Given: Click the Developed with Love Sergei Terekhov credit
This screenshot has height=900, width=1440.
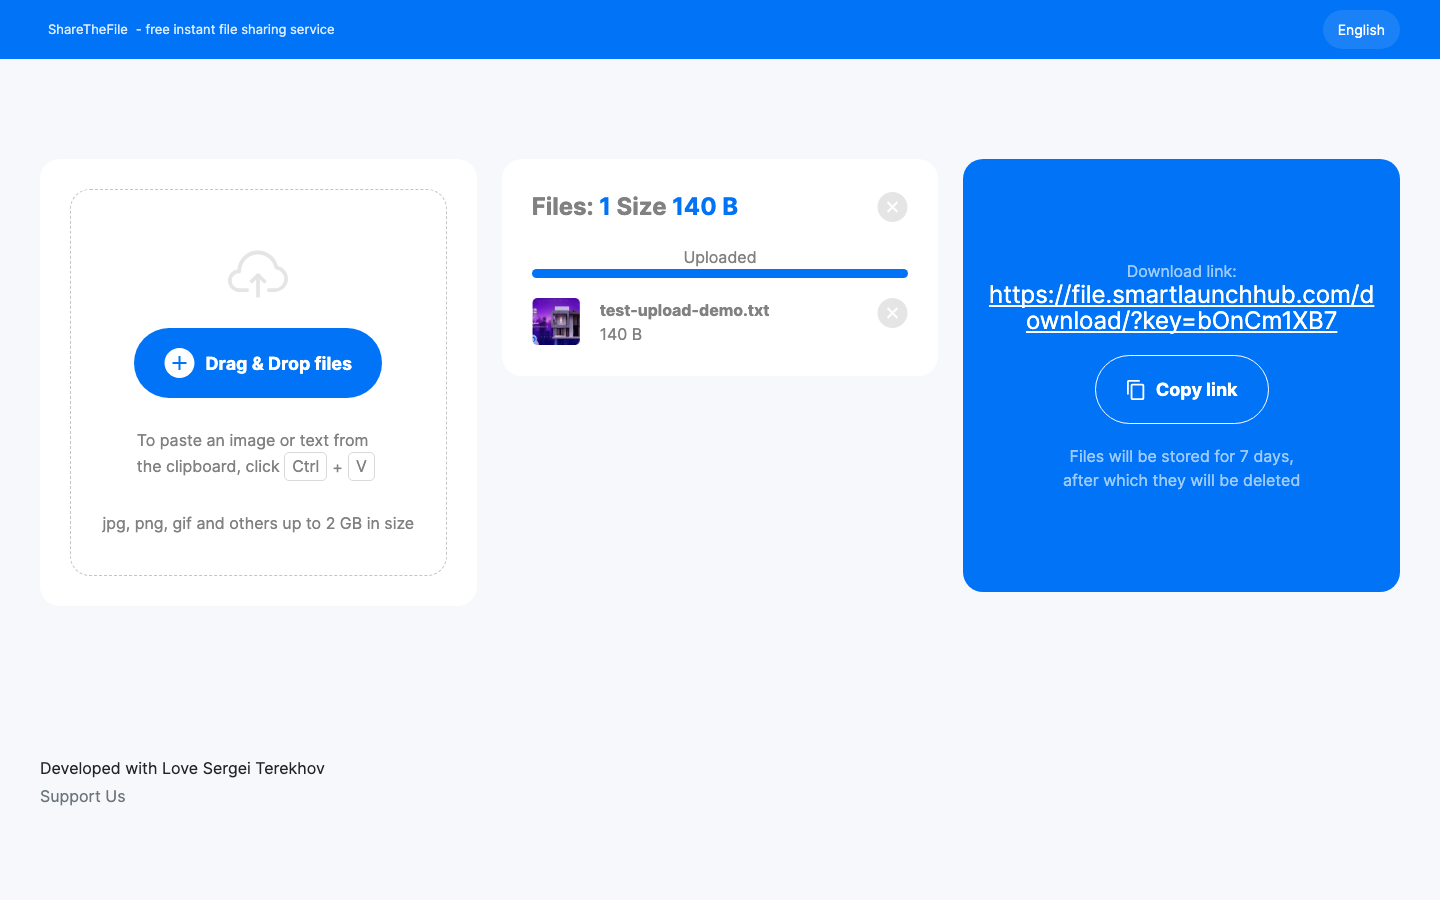Looking at the screenshot, I should point(182,768).
